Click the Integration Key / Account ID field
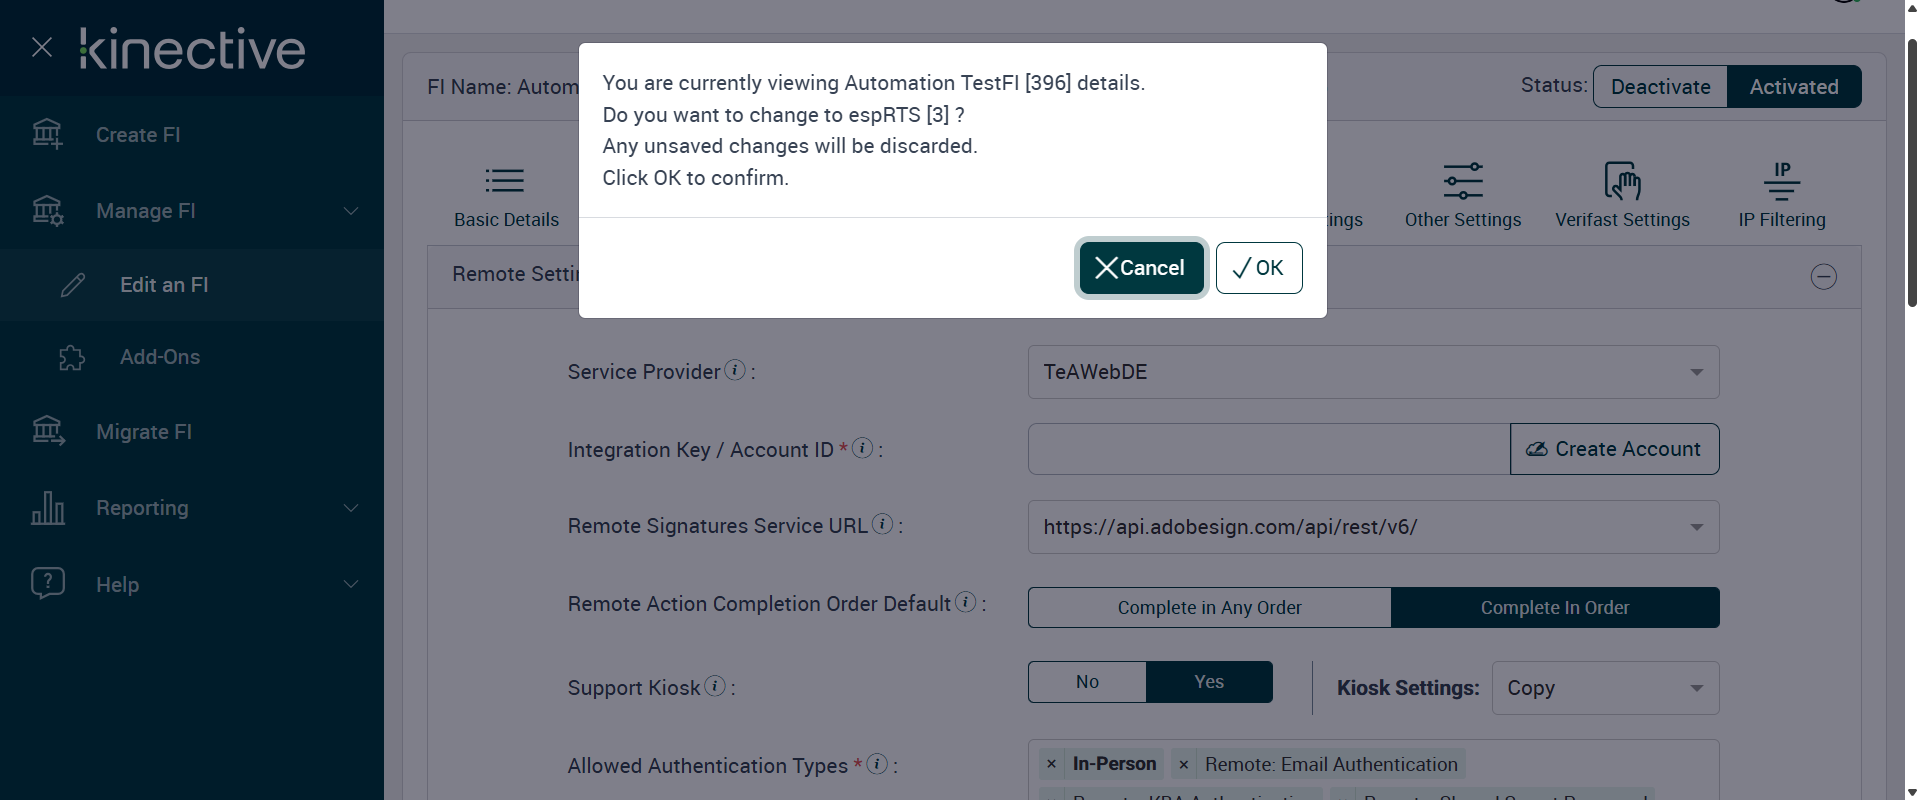Screen dimensions: 1920x800 tap(1268, 449)
